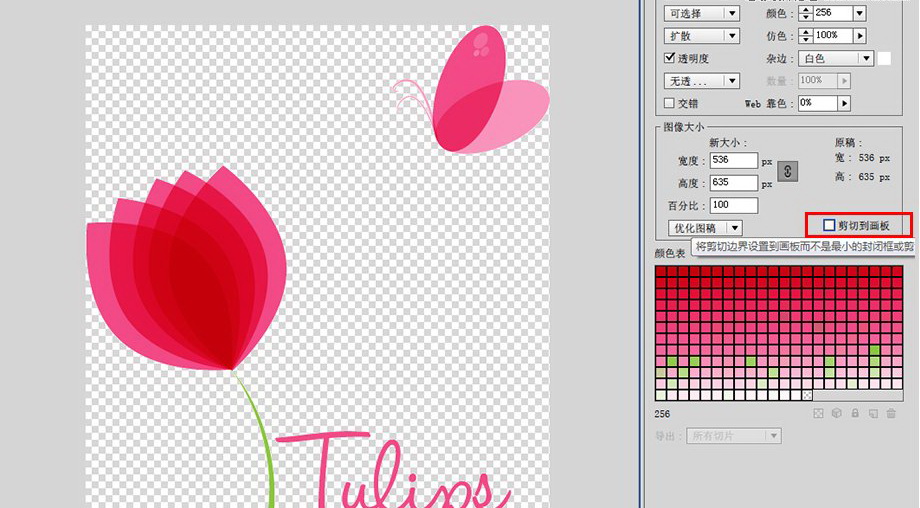
Task: Open the 可选择 color reduction dropdown
Action: 702,13
